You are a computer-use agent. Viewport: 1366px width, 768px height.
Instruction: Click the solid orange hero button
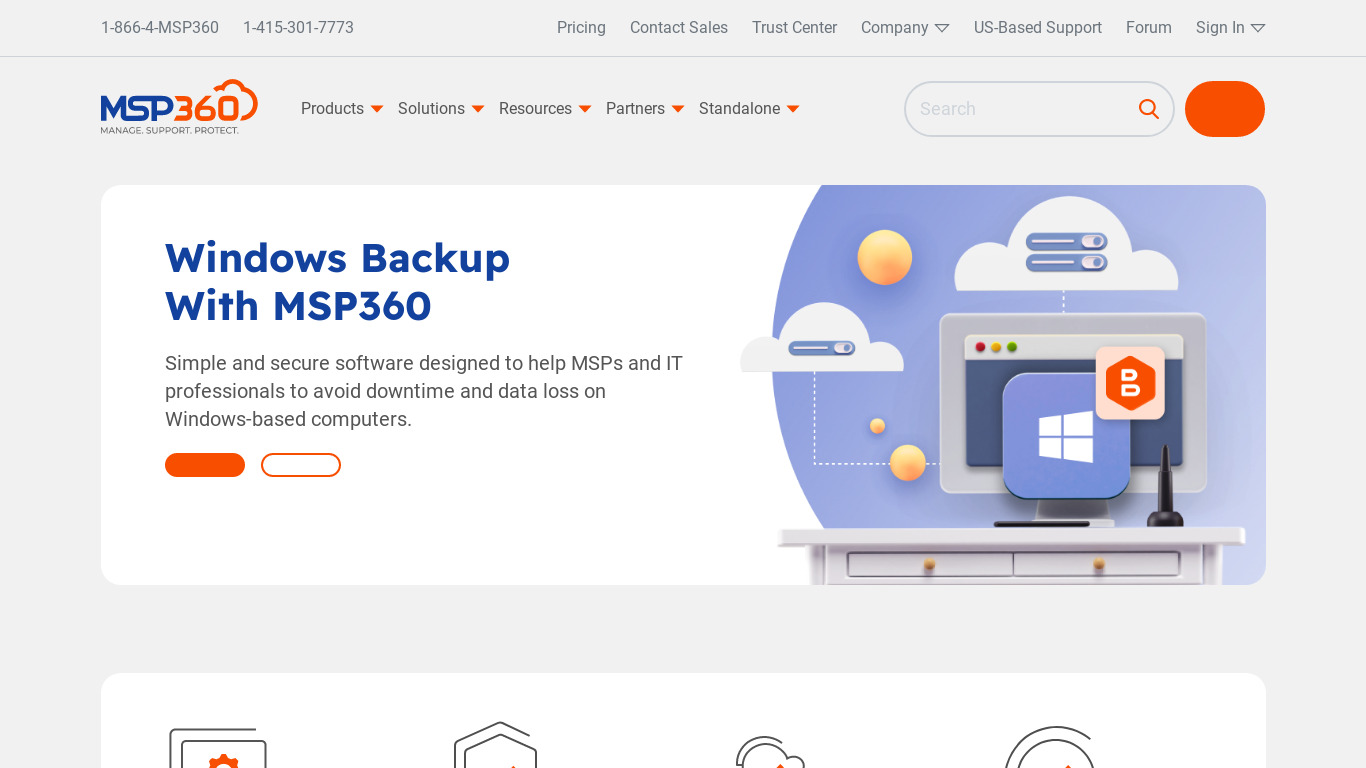[x=205, y=465]
